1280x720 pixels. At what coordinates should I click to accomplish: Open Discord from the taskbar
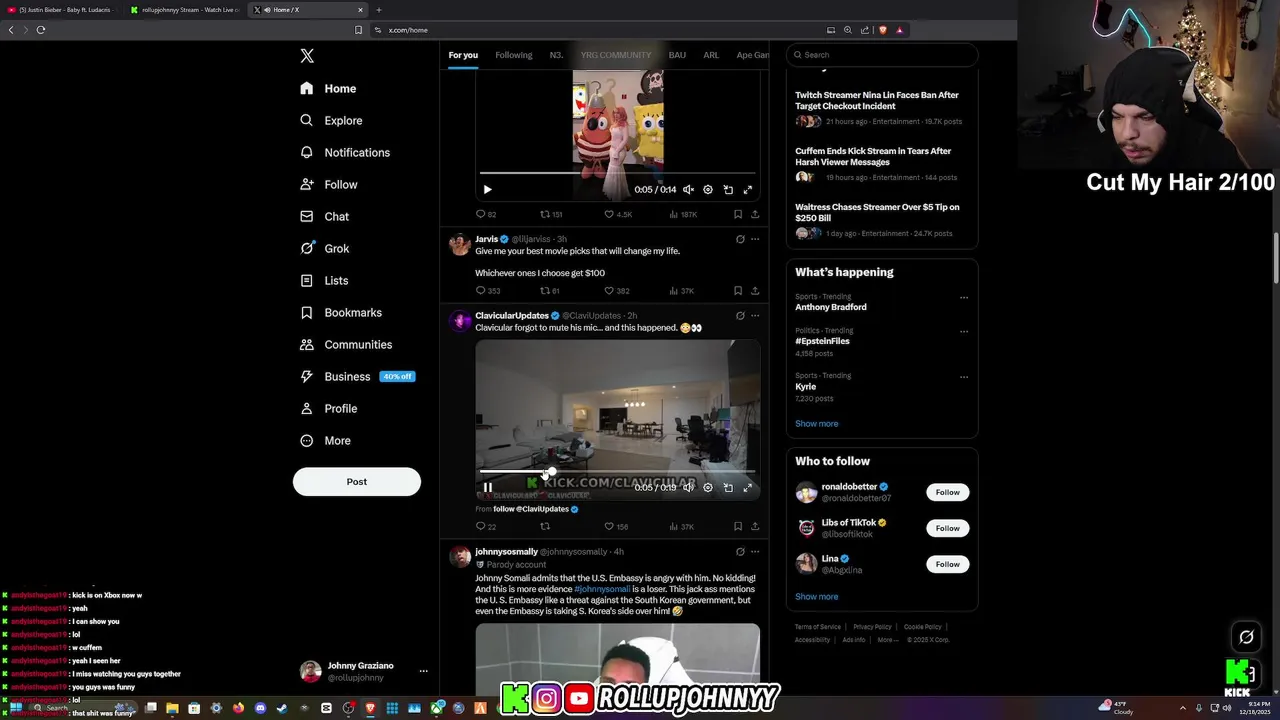coord(260,708)
